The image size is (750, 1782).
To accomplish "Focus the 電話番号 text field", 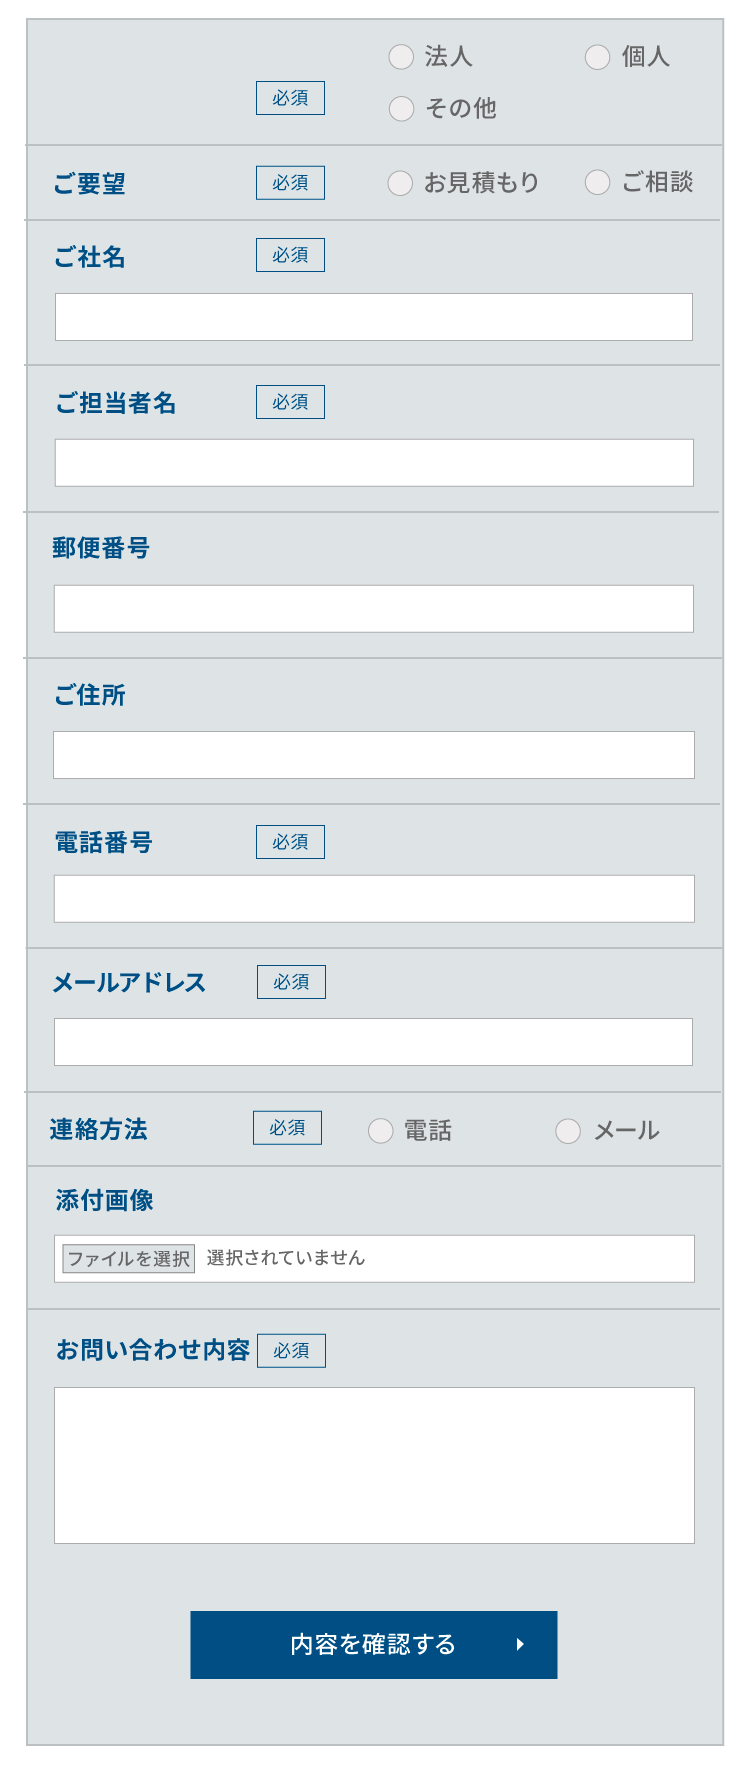I will coord(373,899).
